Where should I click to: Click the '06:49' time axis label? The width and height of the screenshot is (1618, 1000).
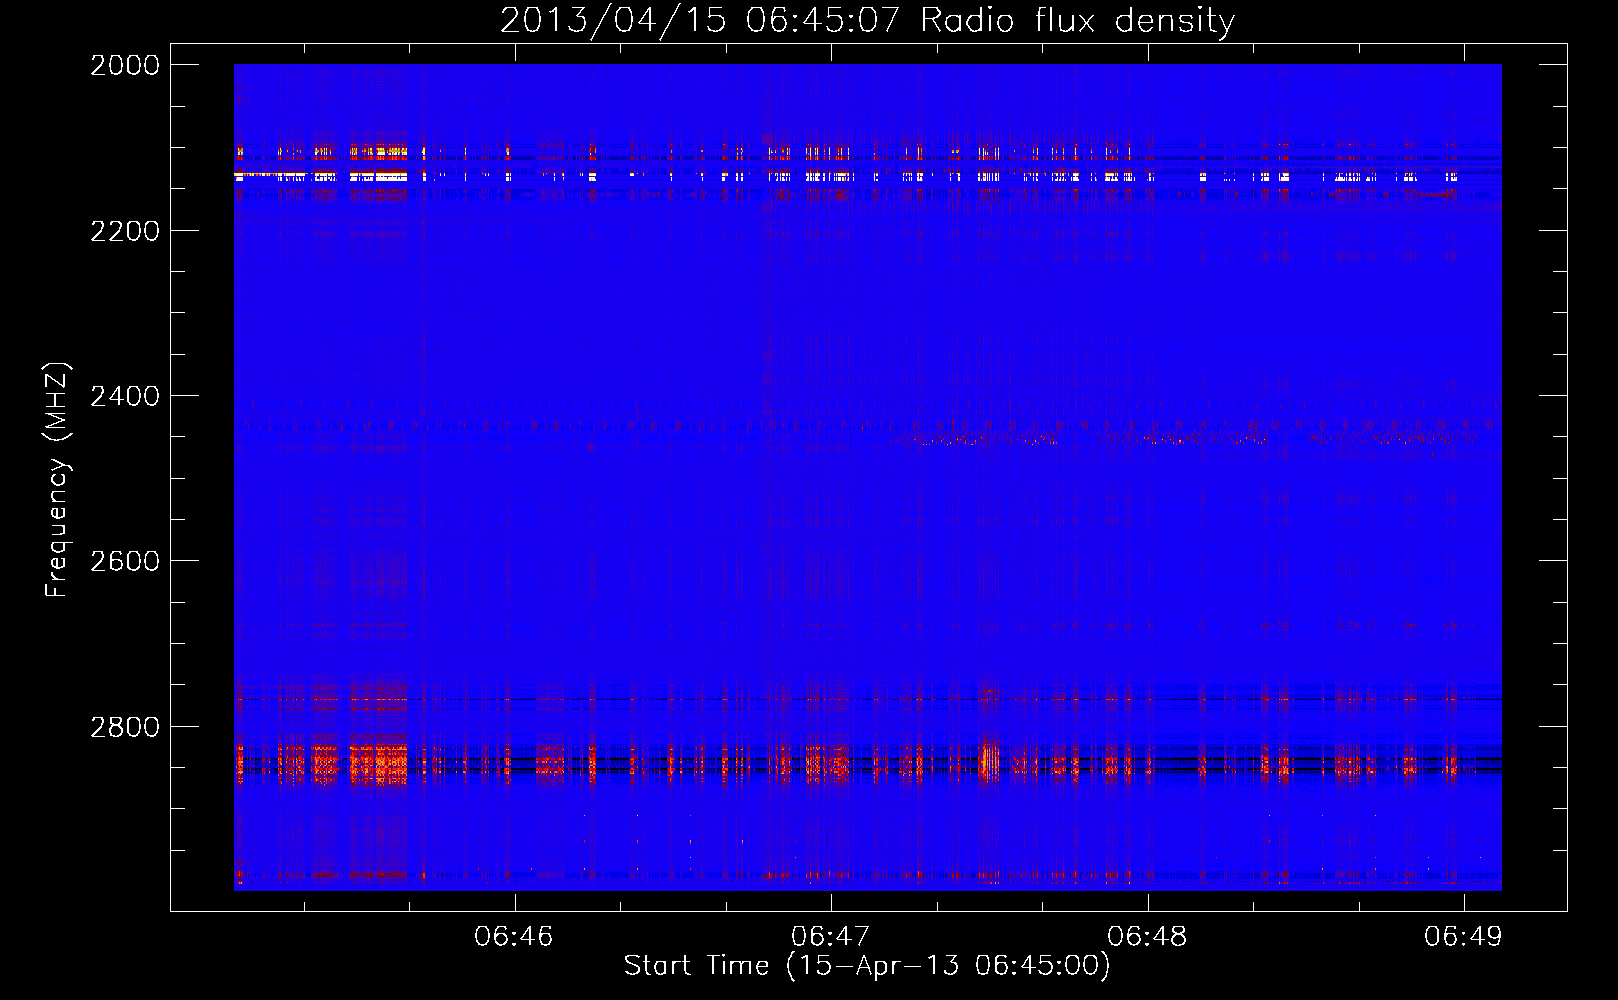click(x=1463, y=936)
